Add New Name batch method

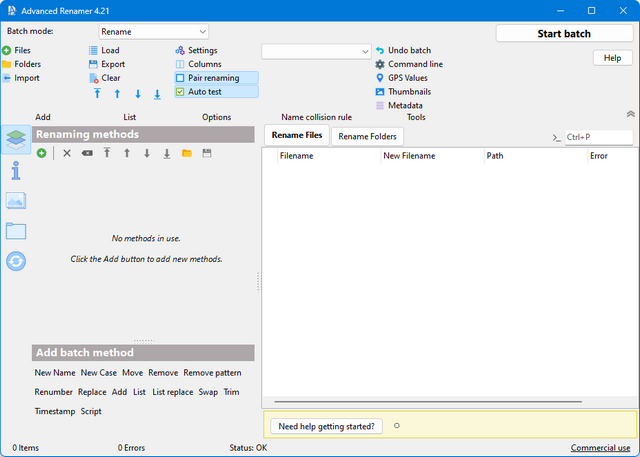coord(55,373)
